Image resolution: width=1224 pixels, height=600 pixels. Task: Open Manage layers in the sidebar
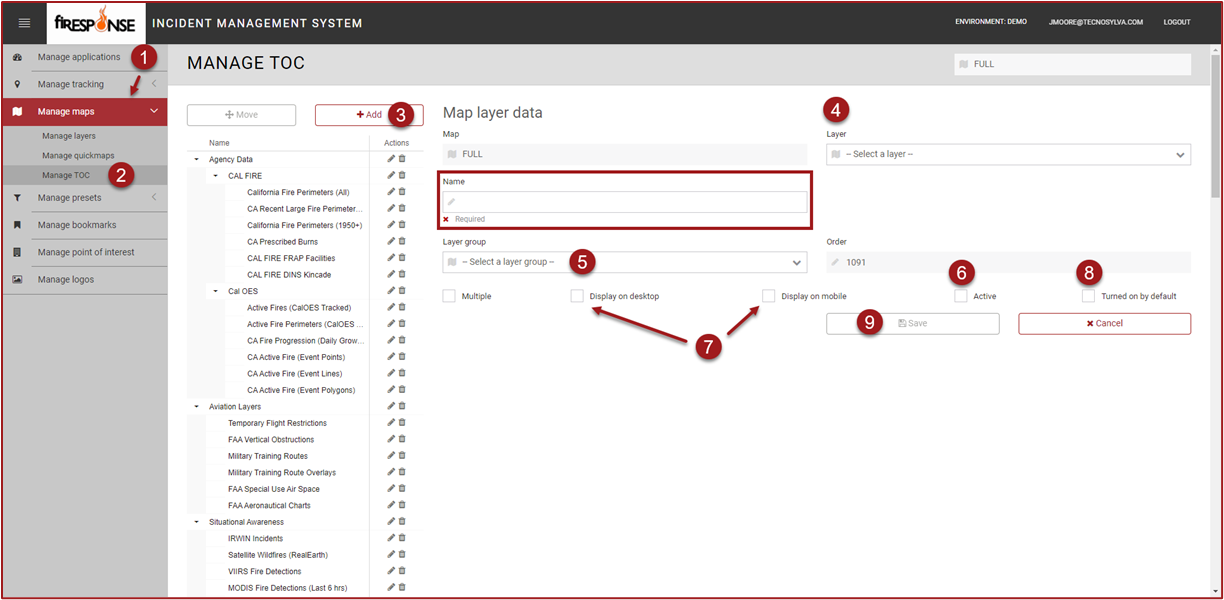click(69, 135)
